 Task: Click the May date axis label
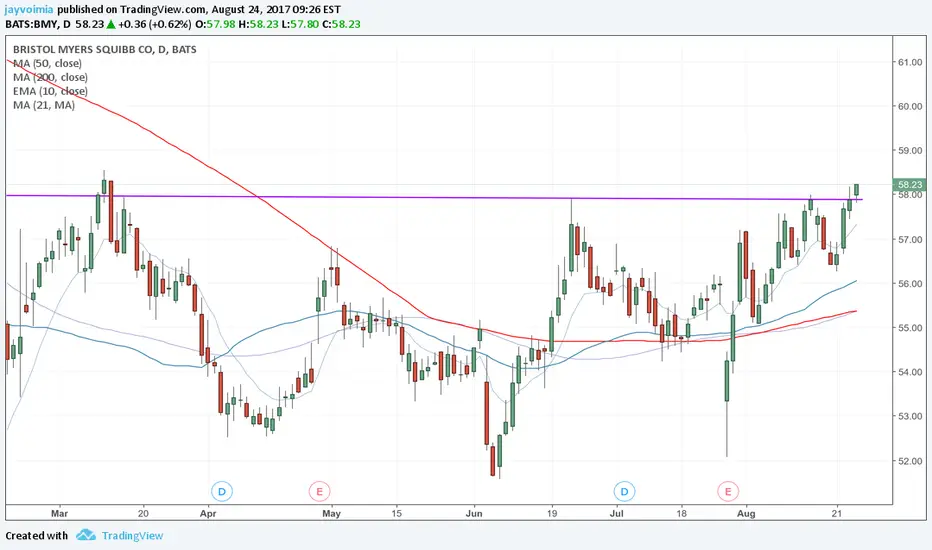click(x=331, y=513)
